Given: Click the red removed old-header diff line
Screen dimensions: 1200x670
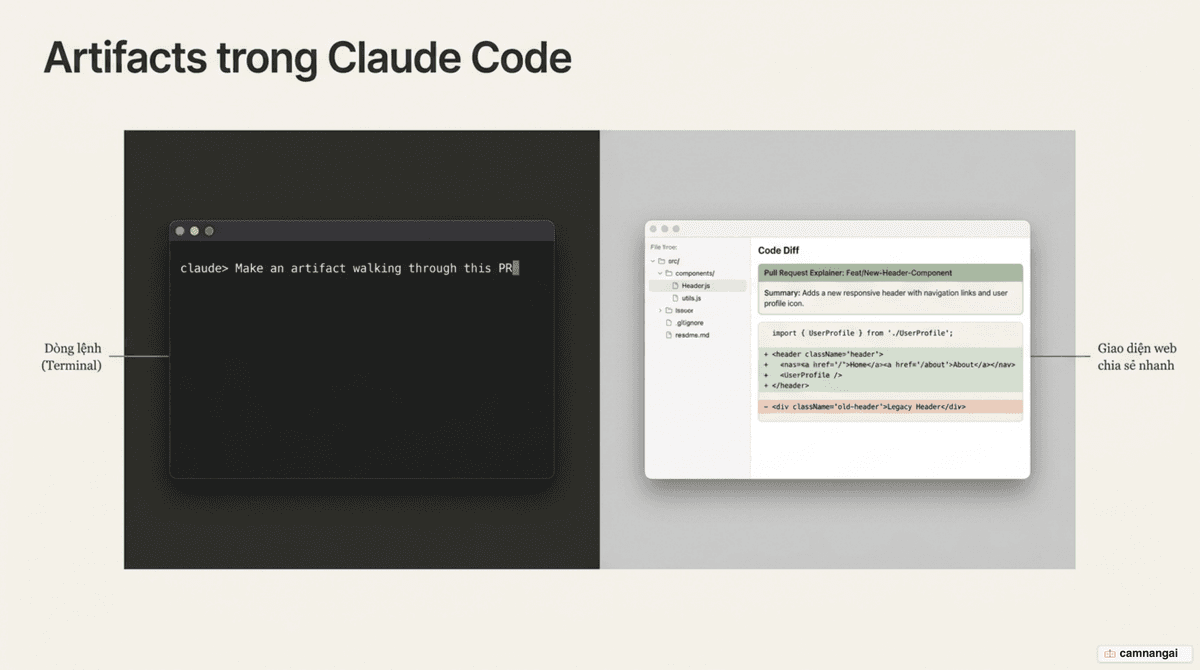Looking at the screenshot, I should point(890,407).
